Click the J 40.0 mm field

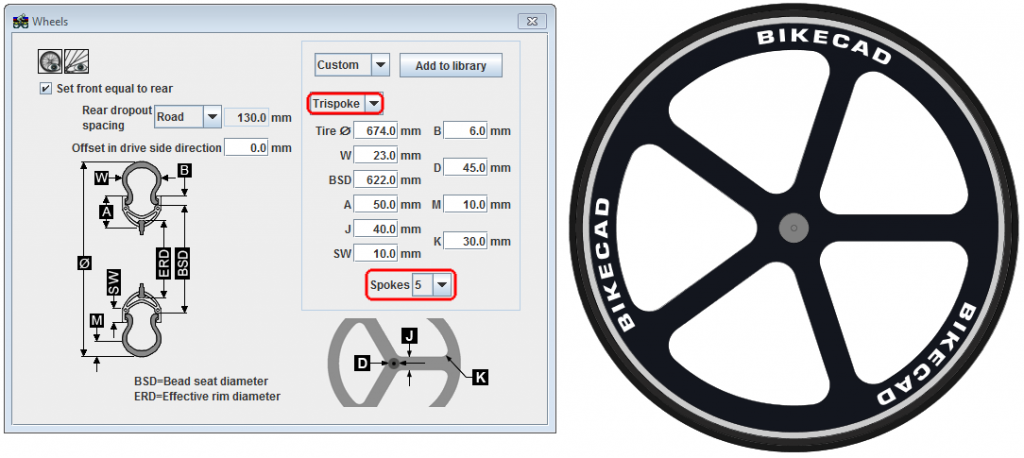pyautogui.click(x=378, y=229)
